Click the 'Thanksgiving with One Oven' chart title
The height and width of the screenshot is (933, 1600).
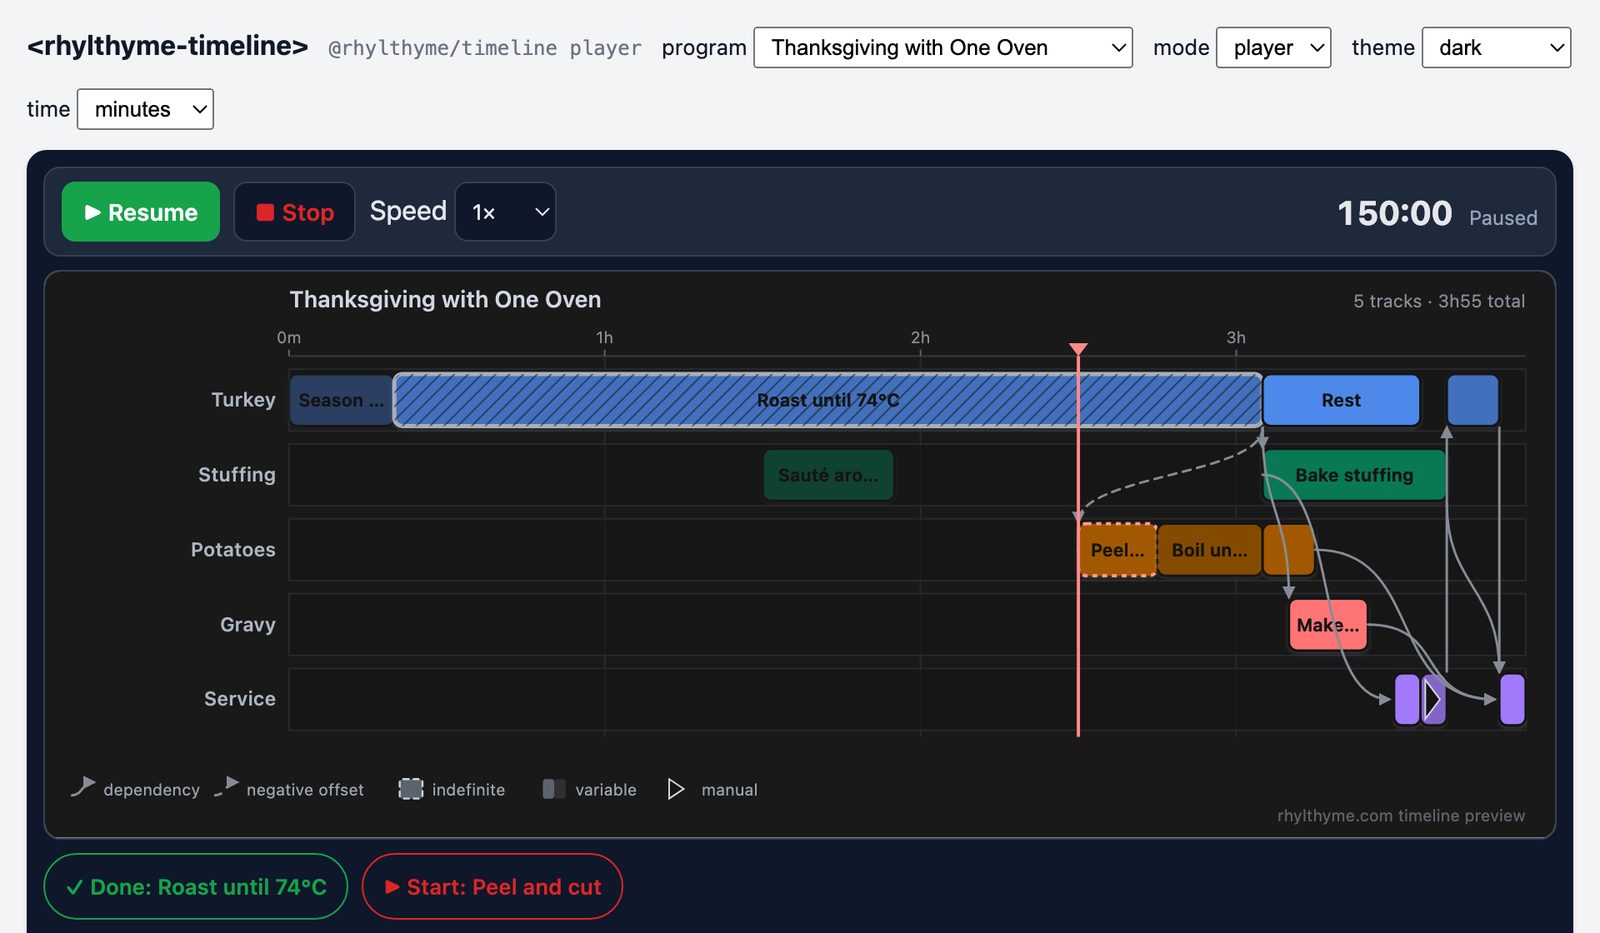[x=445, y=300]
